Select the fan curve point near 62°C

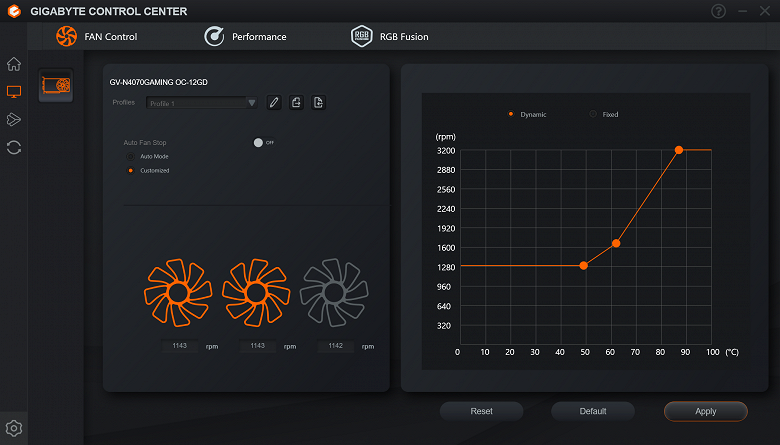616,243
